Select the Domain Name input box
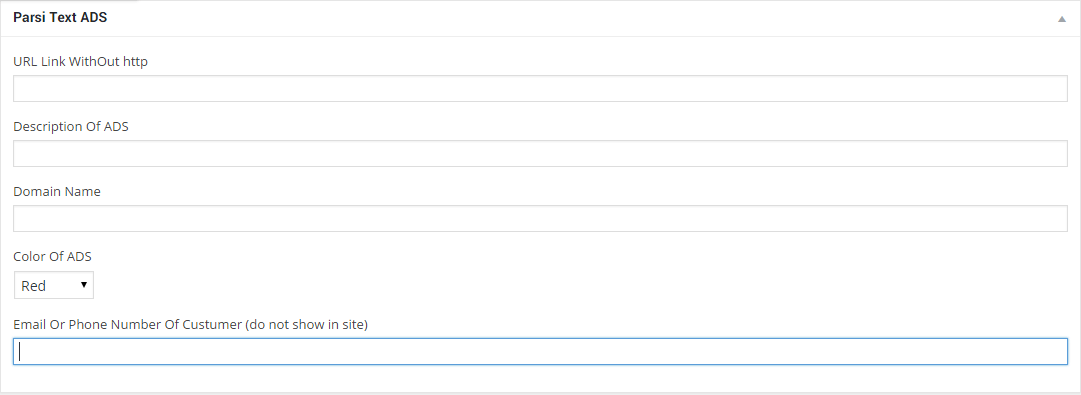Image resolution: width=1081 pixels, height=395 pixels. 540,219
